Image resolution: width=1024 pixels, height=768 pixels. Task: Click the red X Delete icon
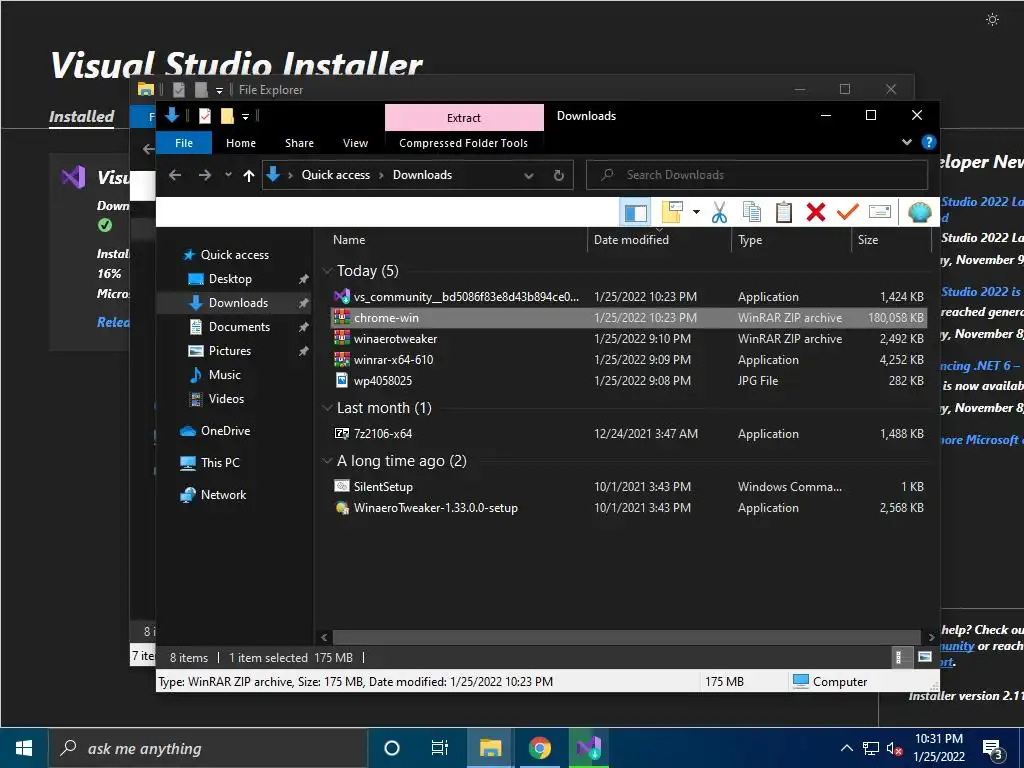click(816, 212)
